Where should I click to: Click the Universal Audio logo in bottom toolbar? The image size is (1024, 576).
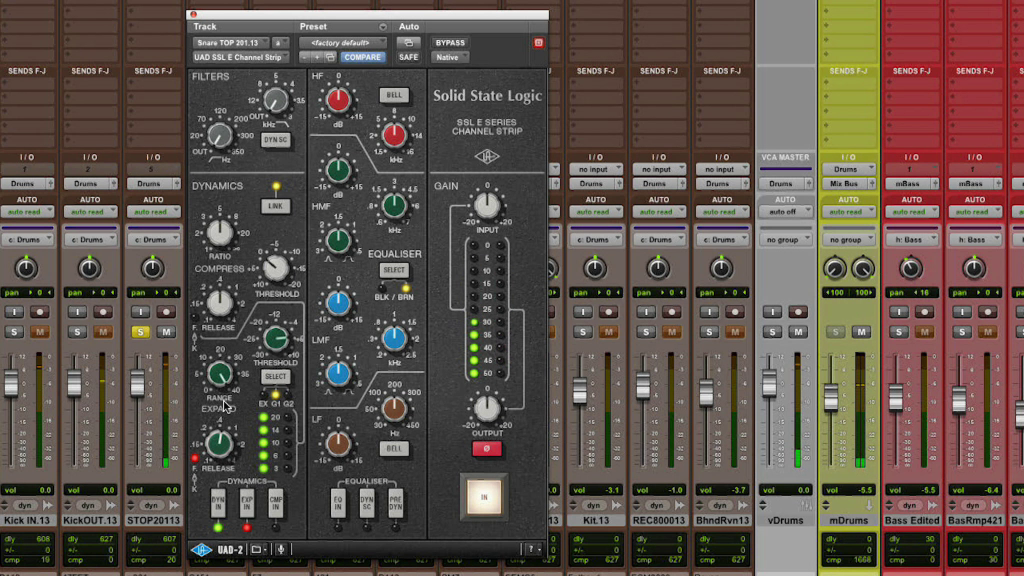pyautogui.click(x=201, y=549)
